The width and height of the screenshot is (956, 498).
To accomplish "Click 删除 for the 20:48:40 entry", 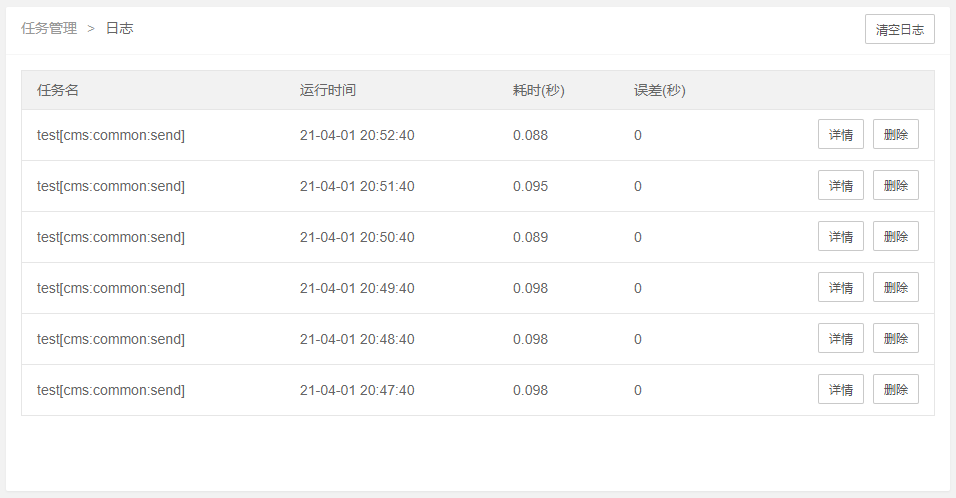I will [x=896, y=338].
